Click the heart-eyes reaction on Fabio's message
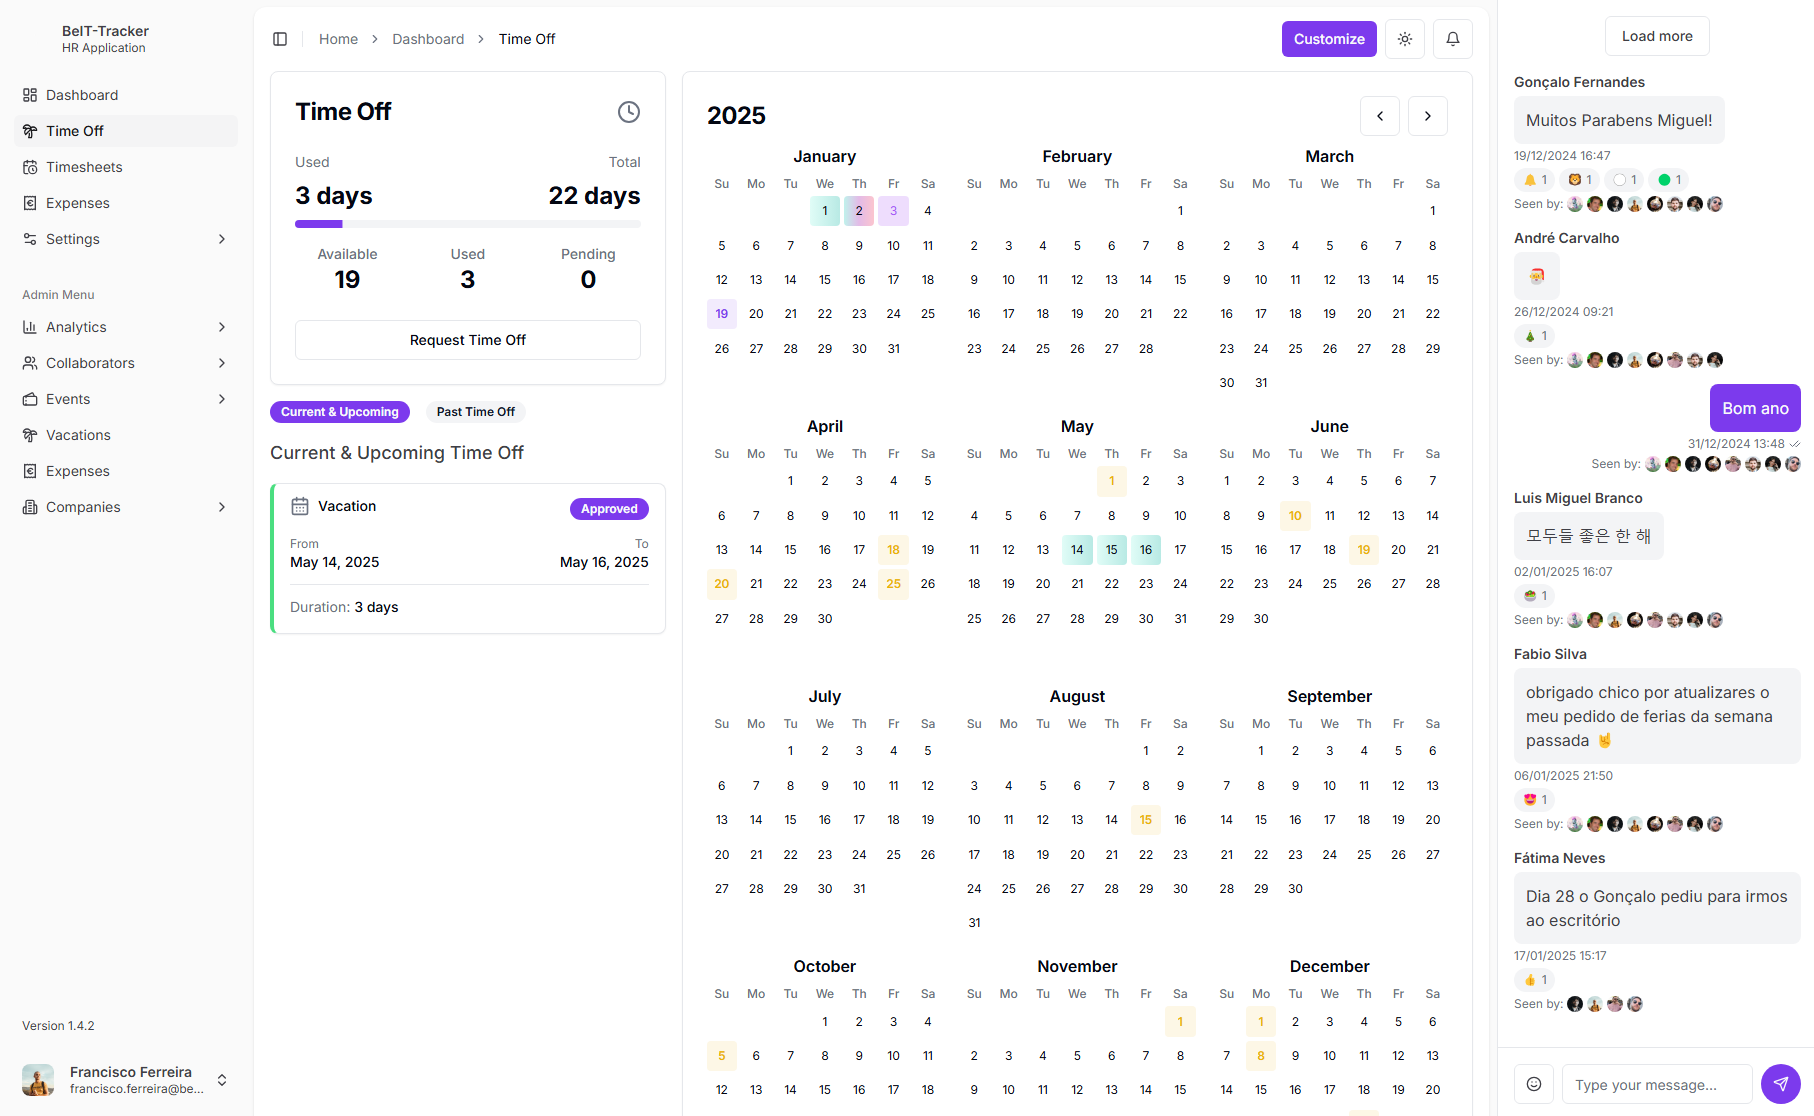The image size is (1814, 1116). tap(1535, 800)
